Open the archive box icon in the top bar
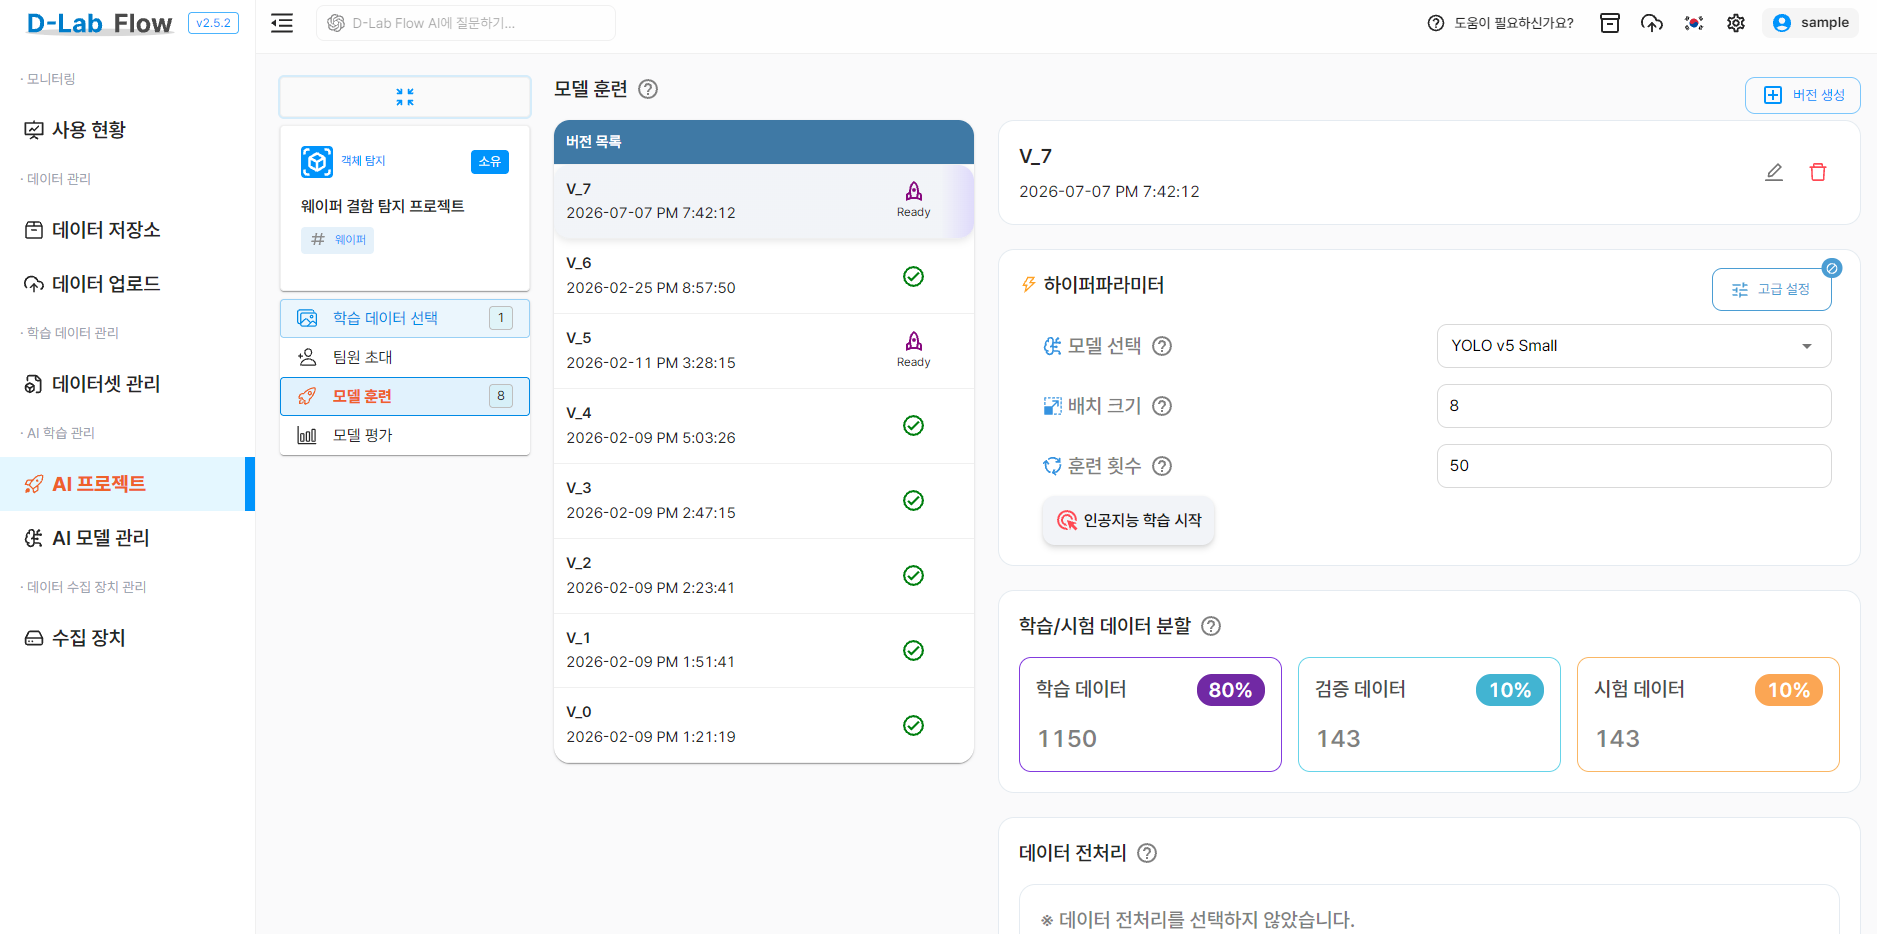This screenshot has height=934, width=1877. pos(1610,23)
